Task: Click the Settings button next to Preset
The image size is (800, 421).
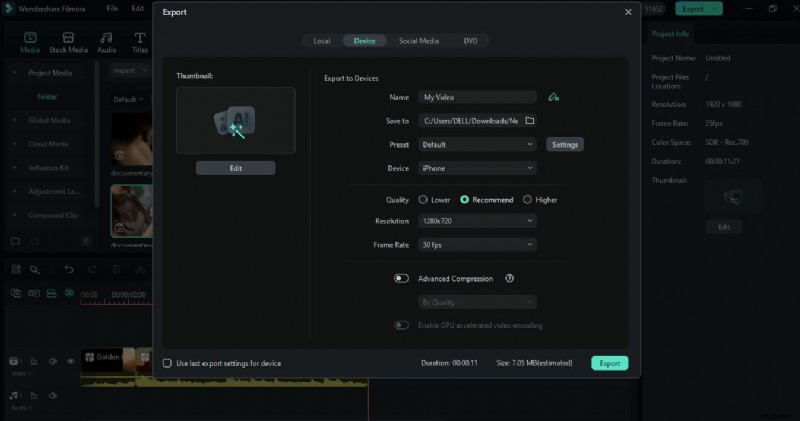Action: tap(565, 145)
